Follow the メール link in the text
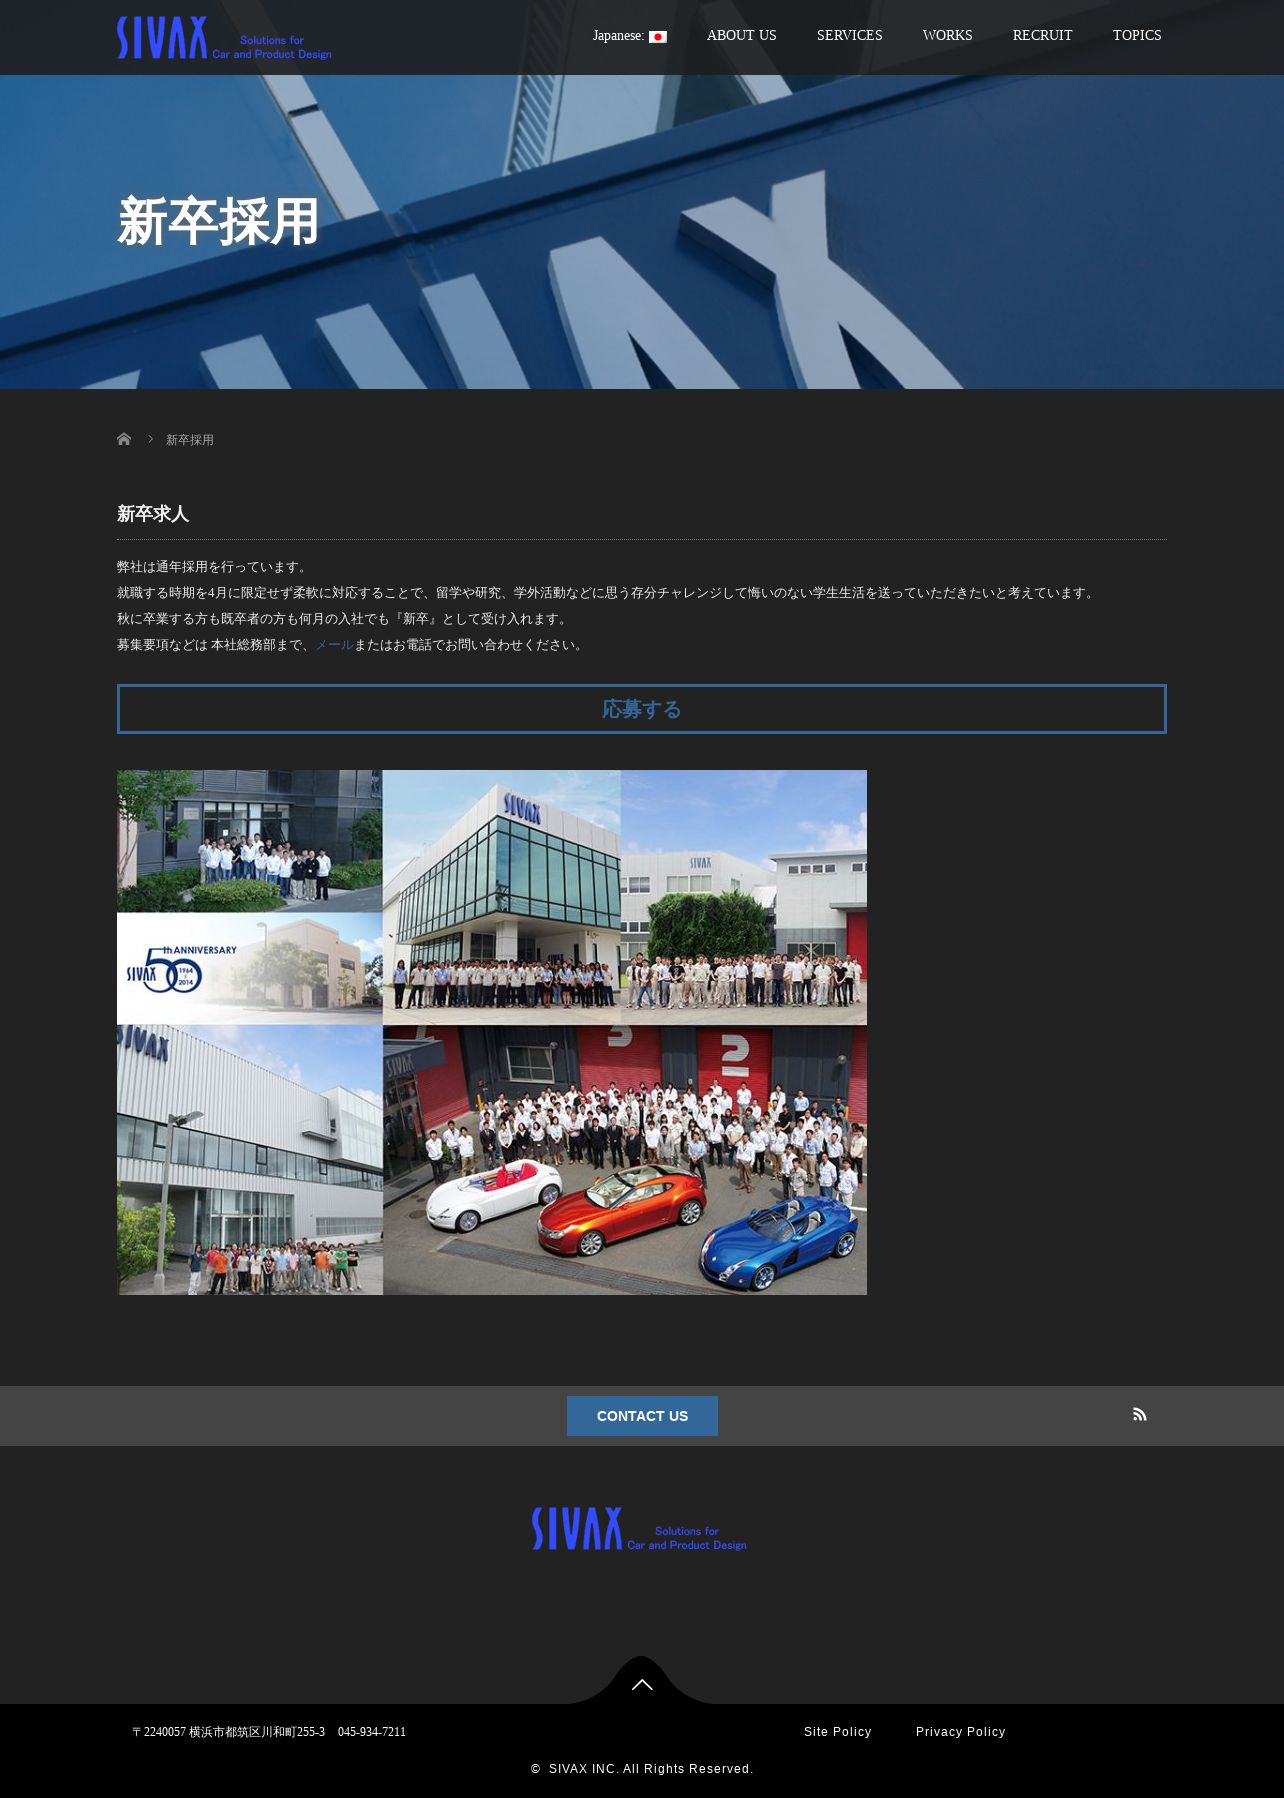 click(334, 645)
